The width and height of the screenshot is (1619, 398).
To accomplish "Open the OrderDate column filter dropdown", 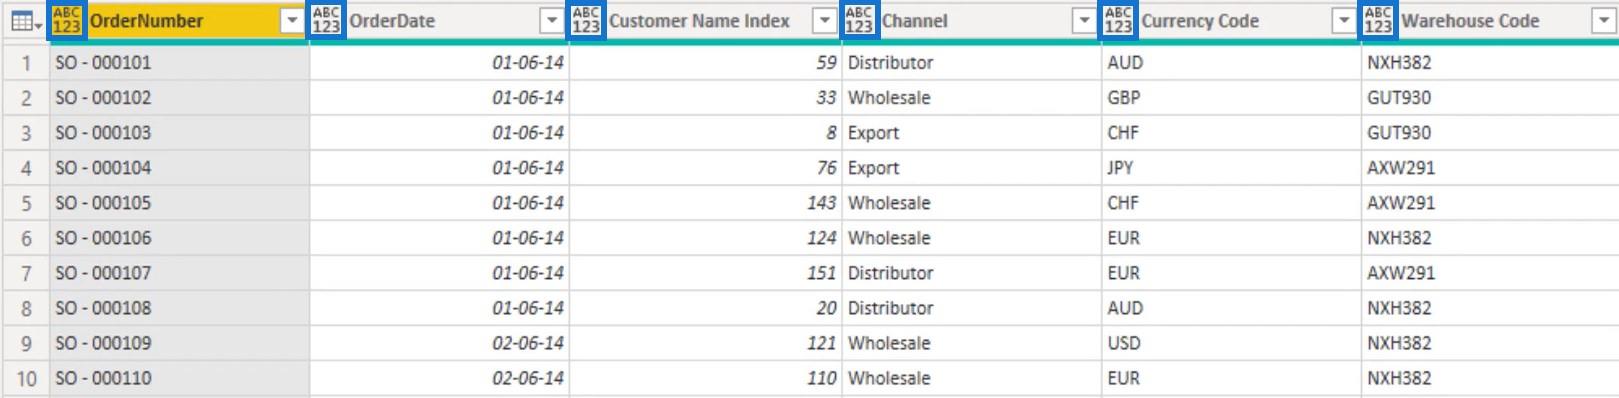I will click(552, 21).
